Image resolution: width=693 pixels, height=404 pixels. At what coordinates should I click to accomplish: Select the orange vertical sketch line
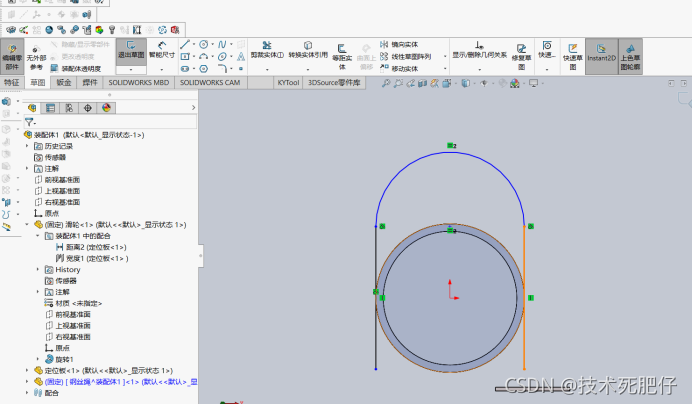pos(524,297)
